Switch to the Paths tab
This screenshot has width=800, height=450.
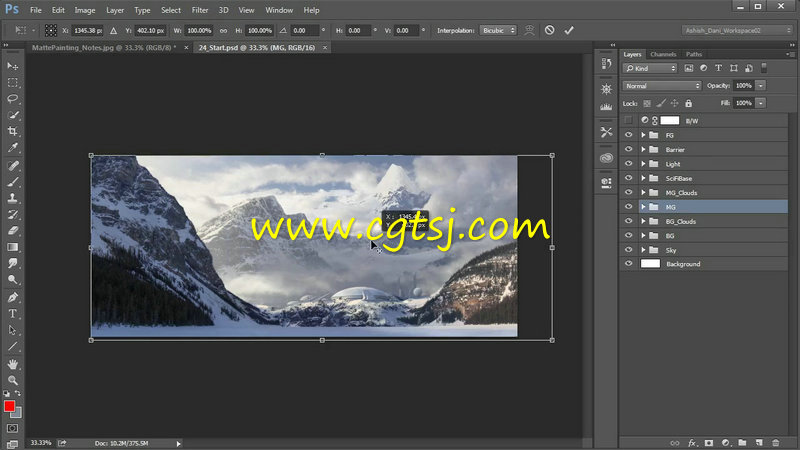694,54
